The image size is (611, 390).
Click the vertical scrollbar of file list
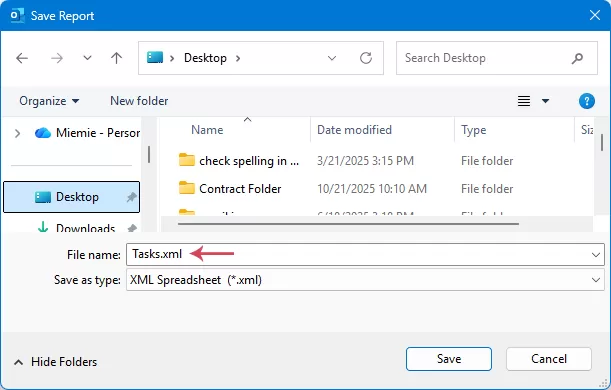pos(602,142)
